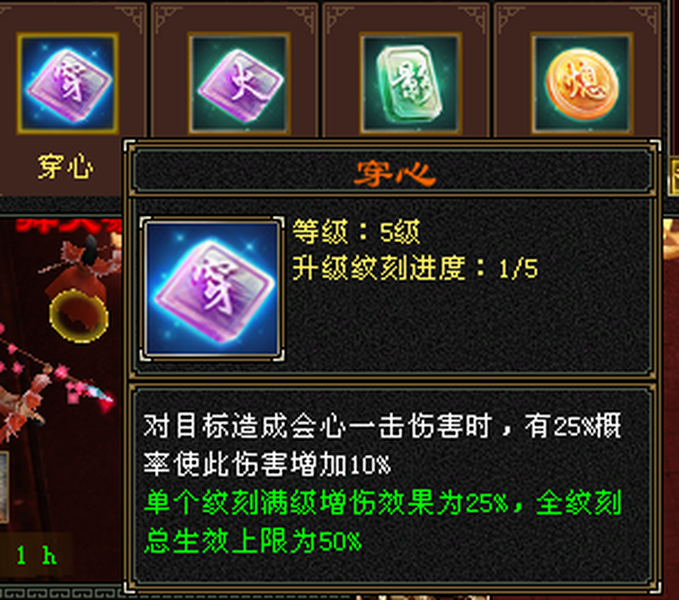Select the purple 火 rune icon
679x600 pixels.
point(239,83)
